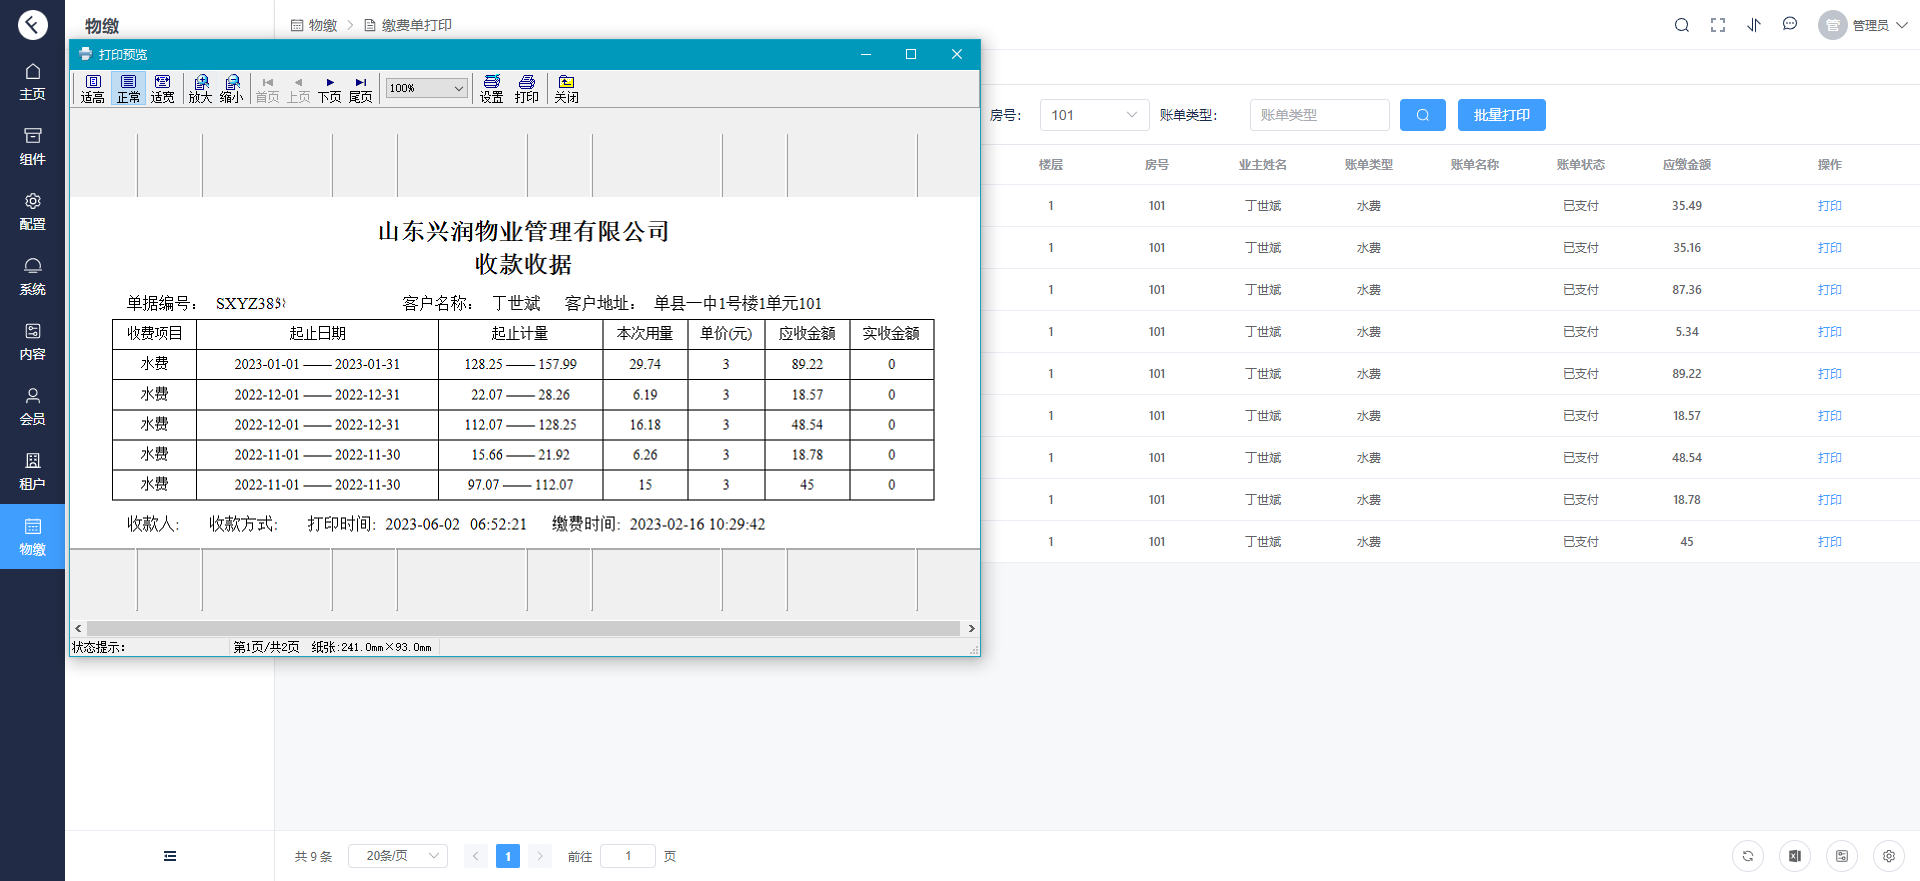Viewport: 1920px width, 881px height.
Task: Click the 物缴 breadcrumb item
Action: [314, 25]
